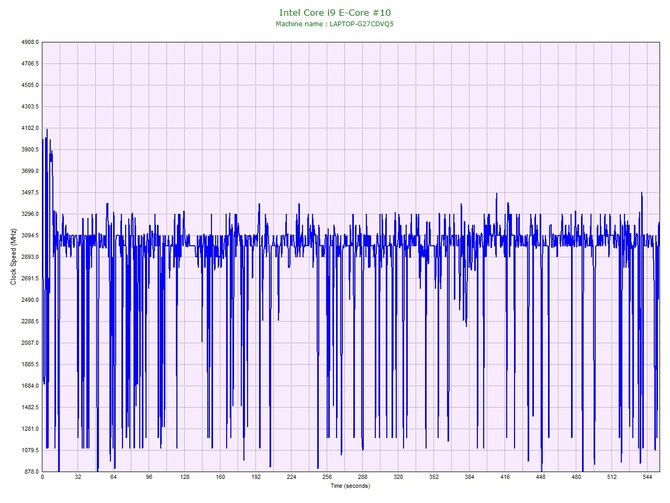Click the x-axis tick label 512
Viewport: 670px width, 503px height.
pos(612,477)
